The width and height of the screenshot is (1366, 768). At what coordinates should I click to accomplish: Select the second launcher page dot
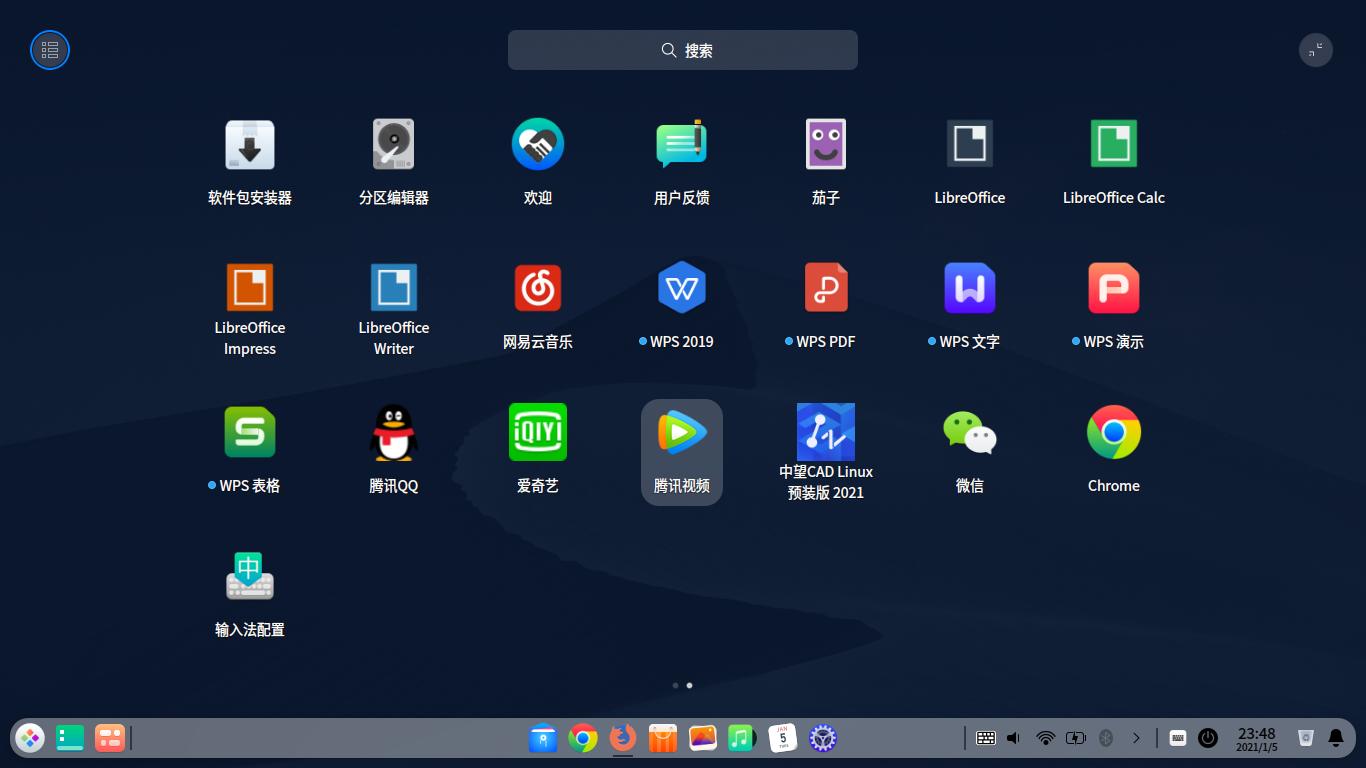pos(689,686)
